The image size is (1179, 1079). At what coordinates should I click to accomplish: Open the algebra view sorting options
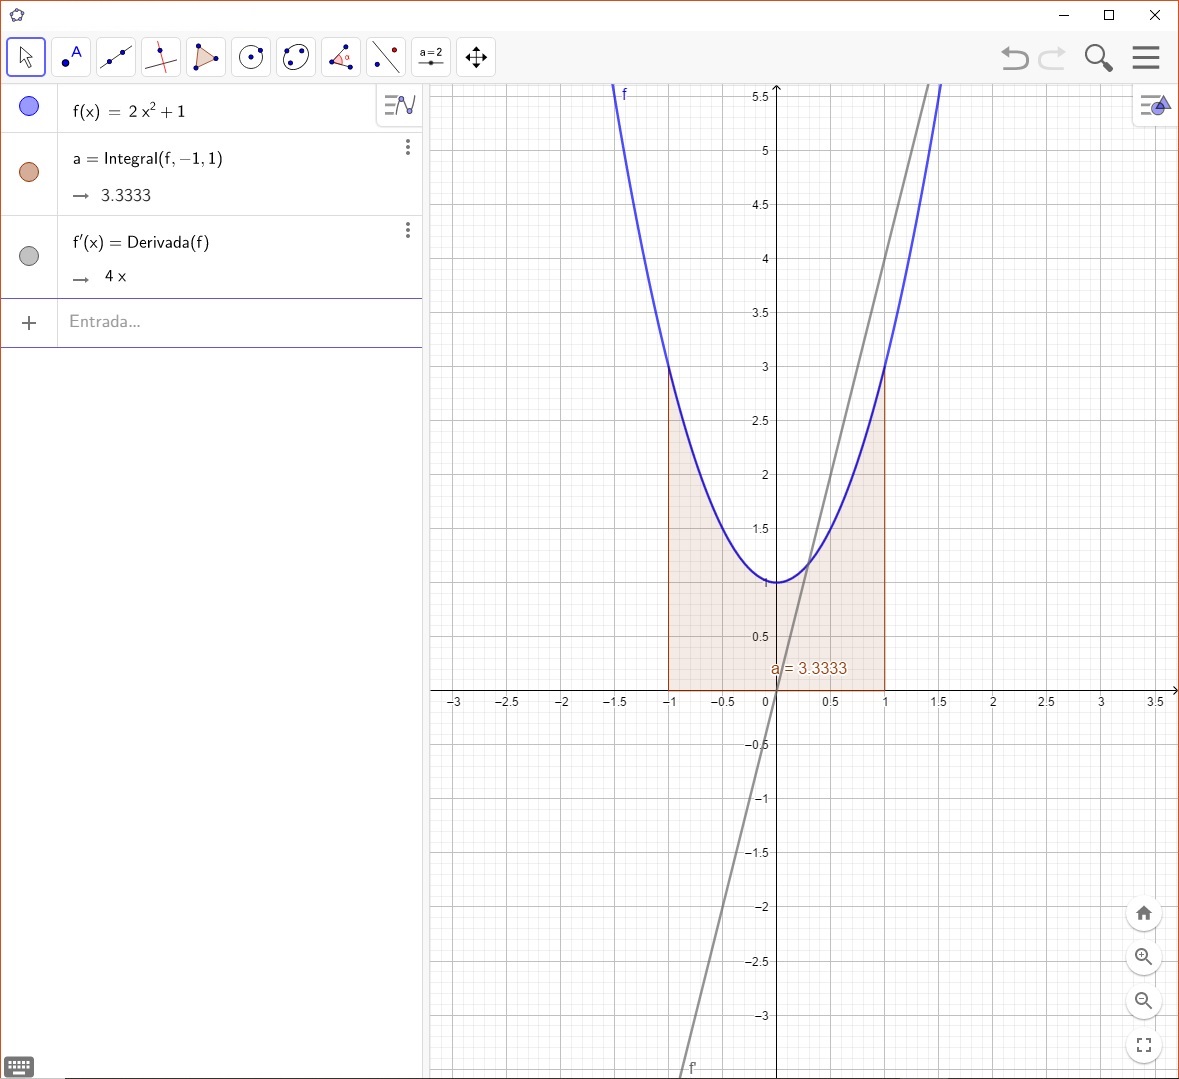pyautogui.click(x=398, y=105)
